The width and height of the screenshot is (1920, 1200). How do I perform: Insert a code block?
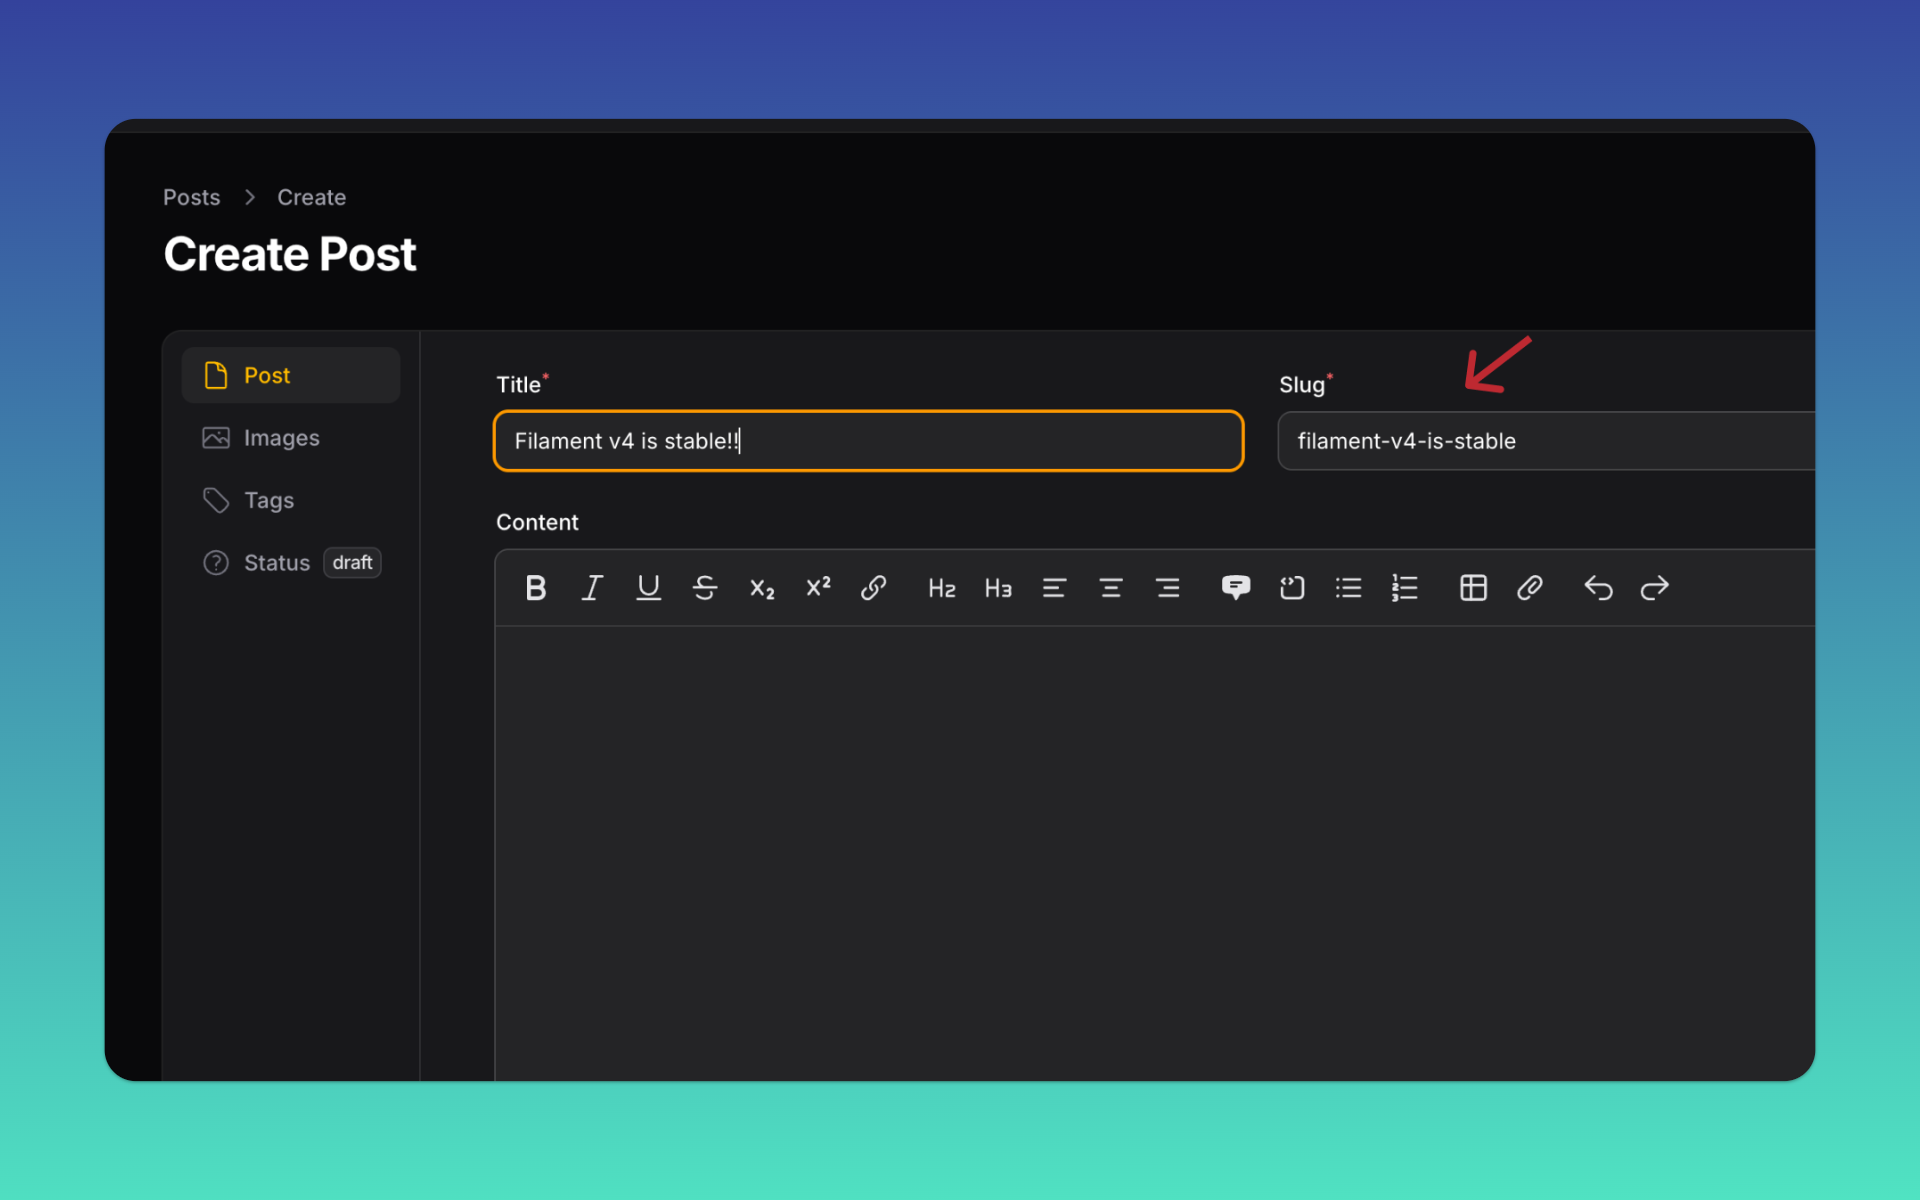(1292, 588)
